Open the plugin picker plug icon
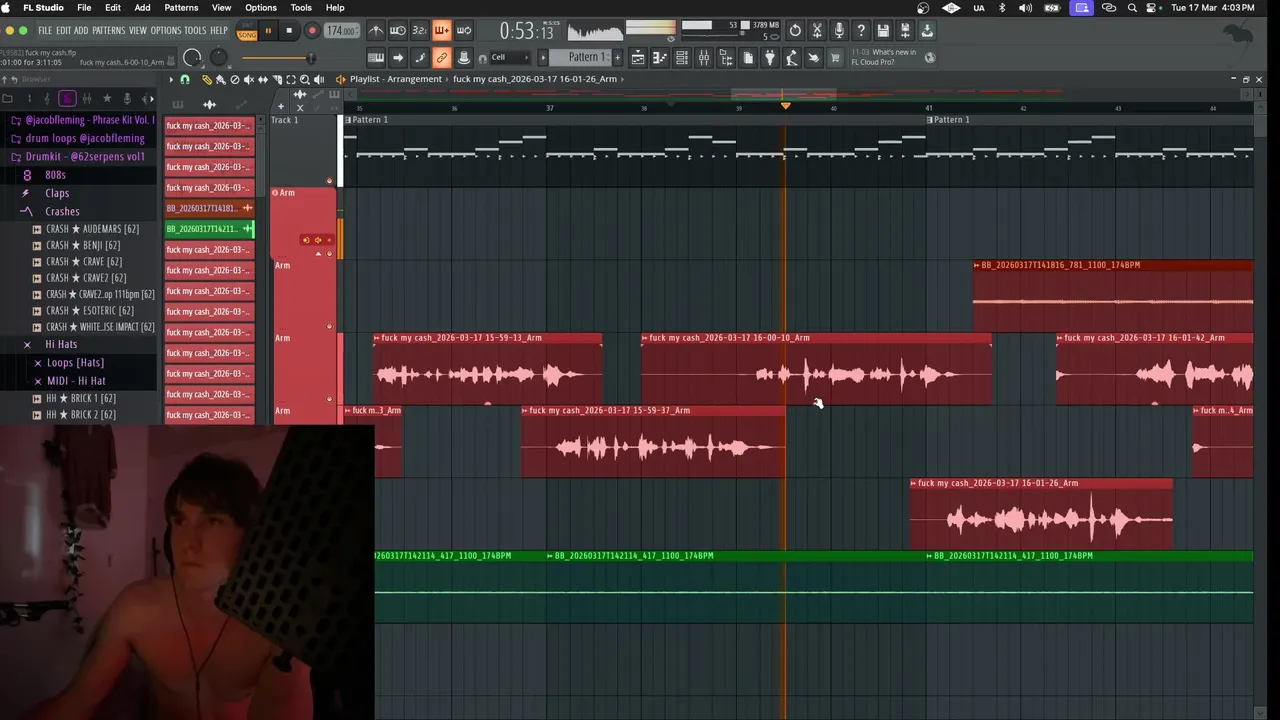 (x=770, y=58)
